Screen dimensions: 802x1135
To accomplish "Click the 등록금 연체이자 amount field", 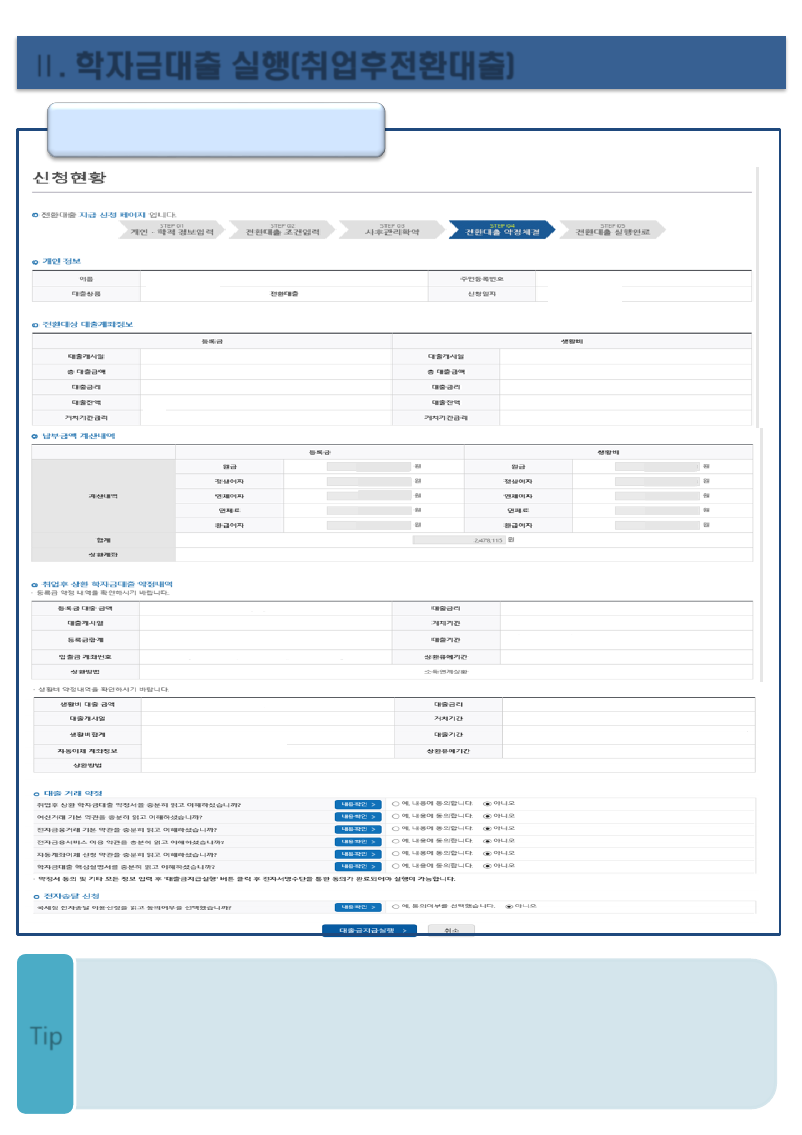I will pyautogui.click(x=369, y=496).
